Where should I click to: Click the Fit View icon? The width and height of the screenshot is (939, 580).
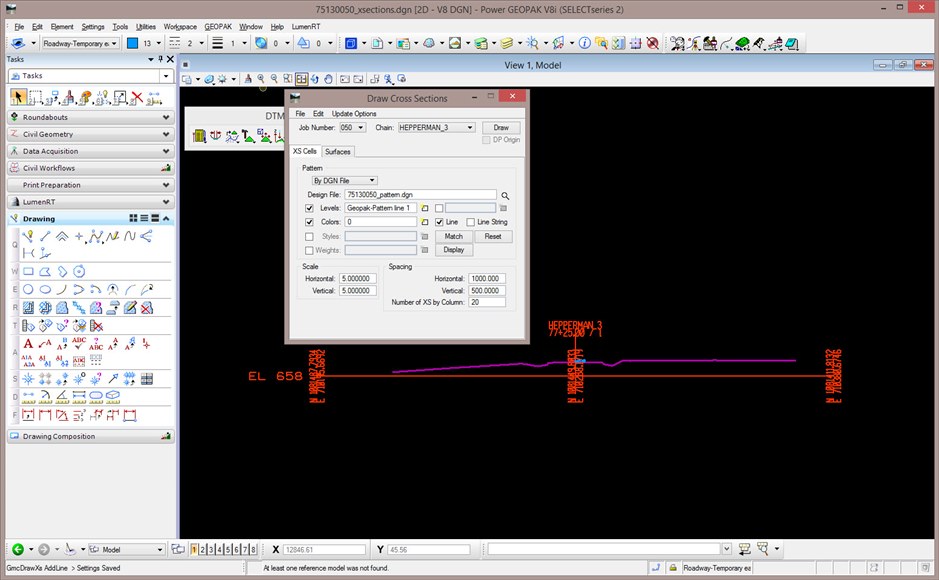(x=301, y=79)
